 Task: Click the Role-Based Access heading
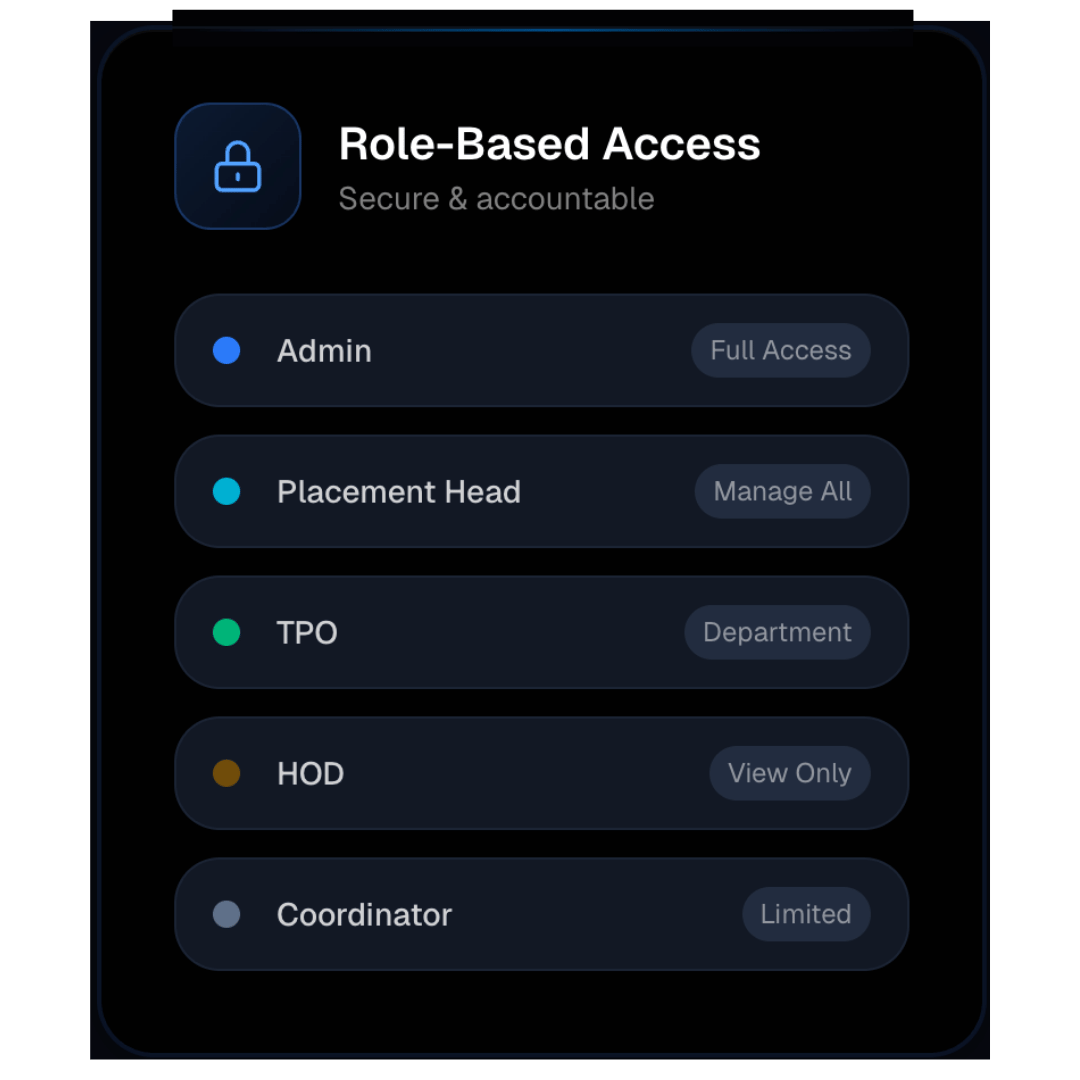[549, 144]
